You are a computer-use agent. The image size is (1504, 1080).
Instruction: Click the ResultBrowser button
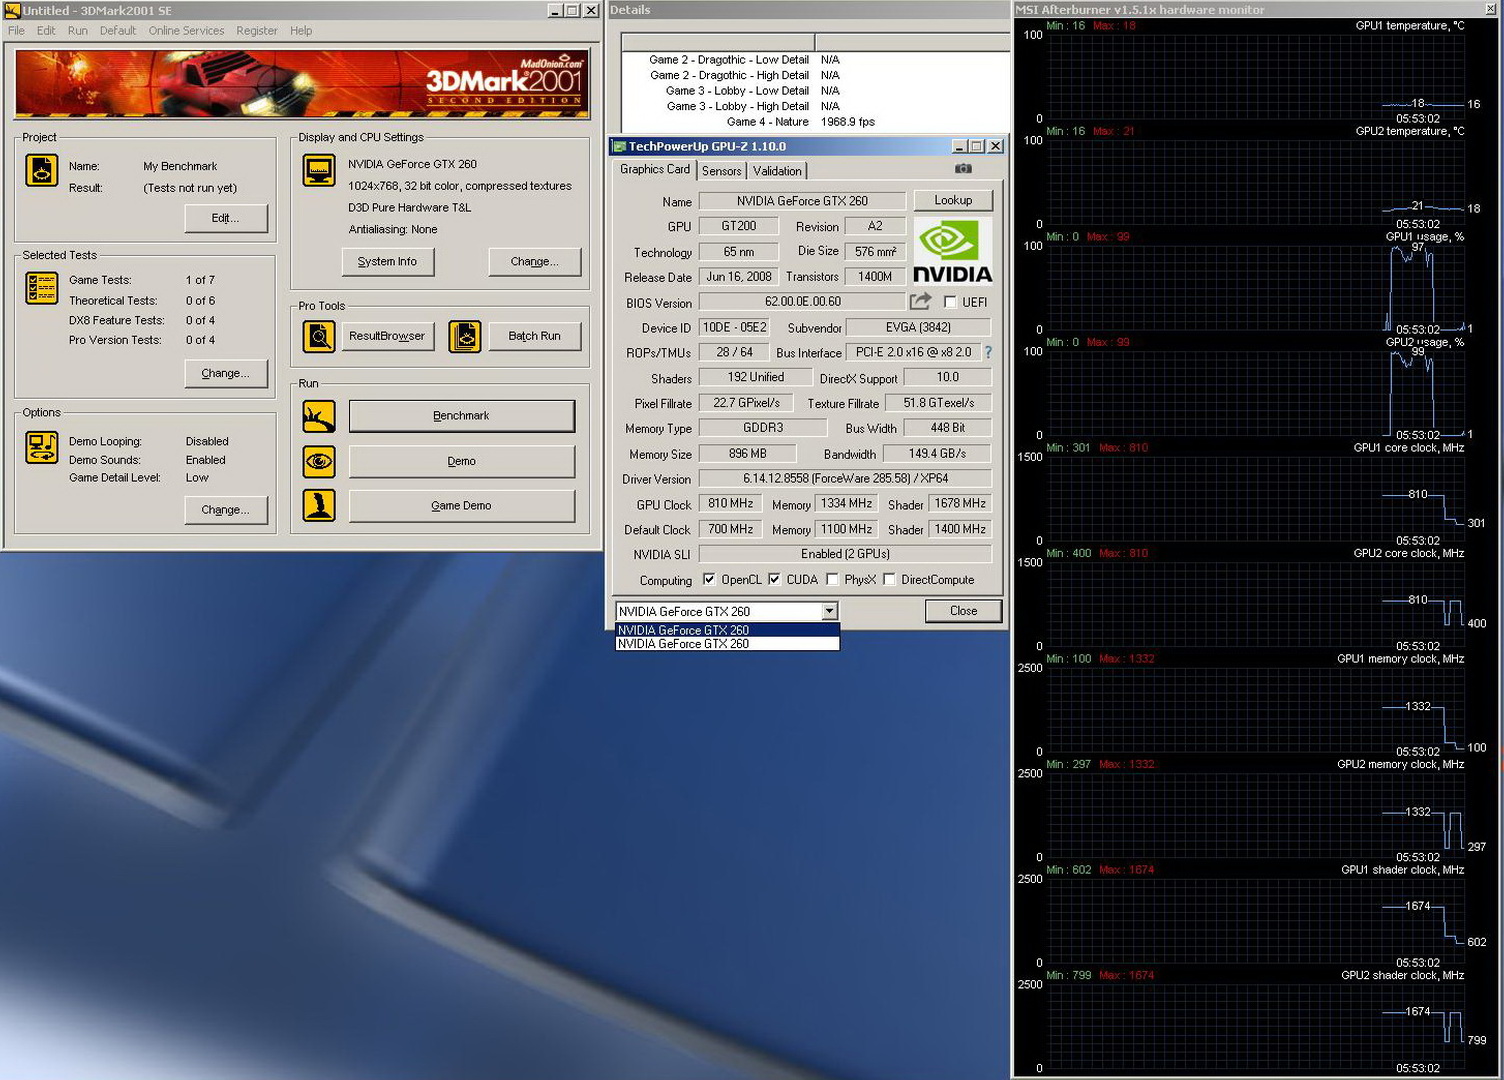[x=387, y=337]
